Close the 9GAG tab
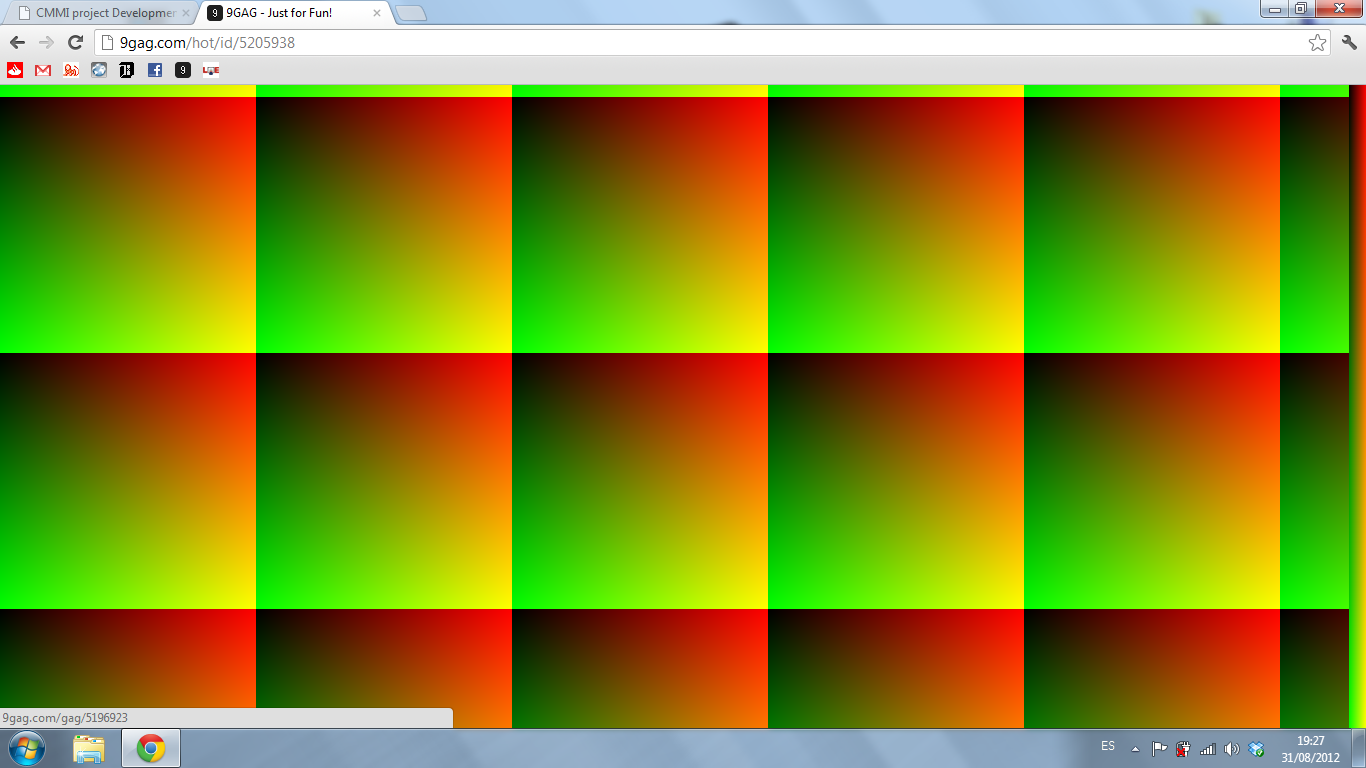Image resolution: width=1366 pixels, height=768 pixels. coord(377,14)
